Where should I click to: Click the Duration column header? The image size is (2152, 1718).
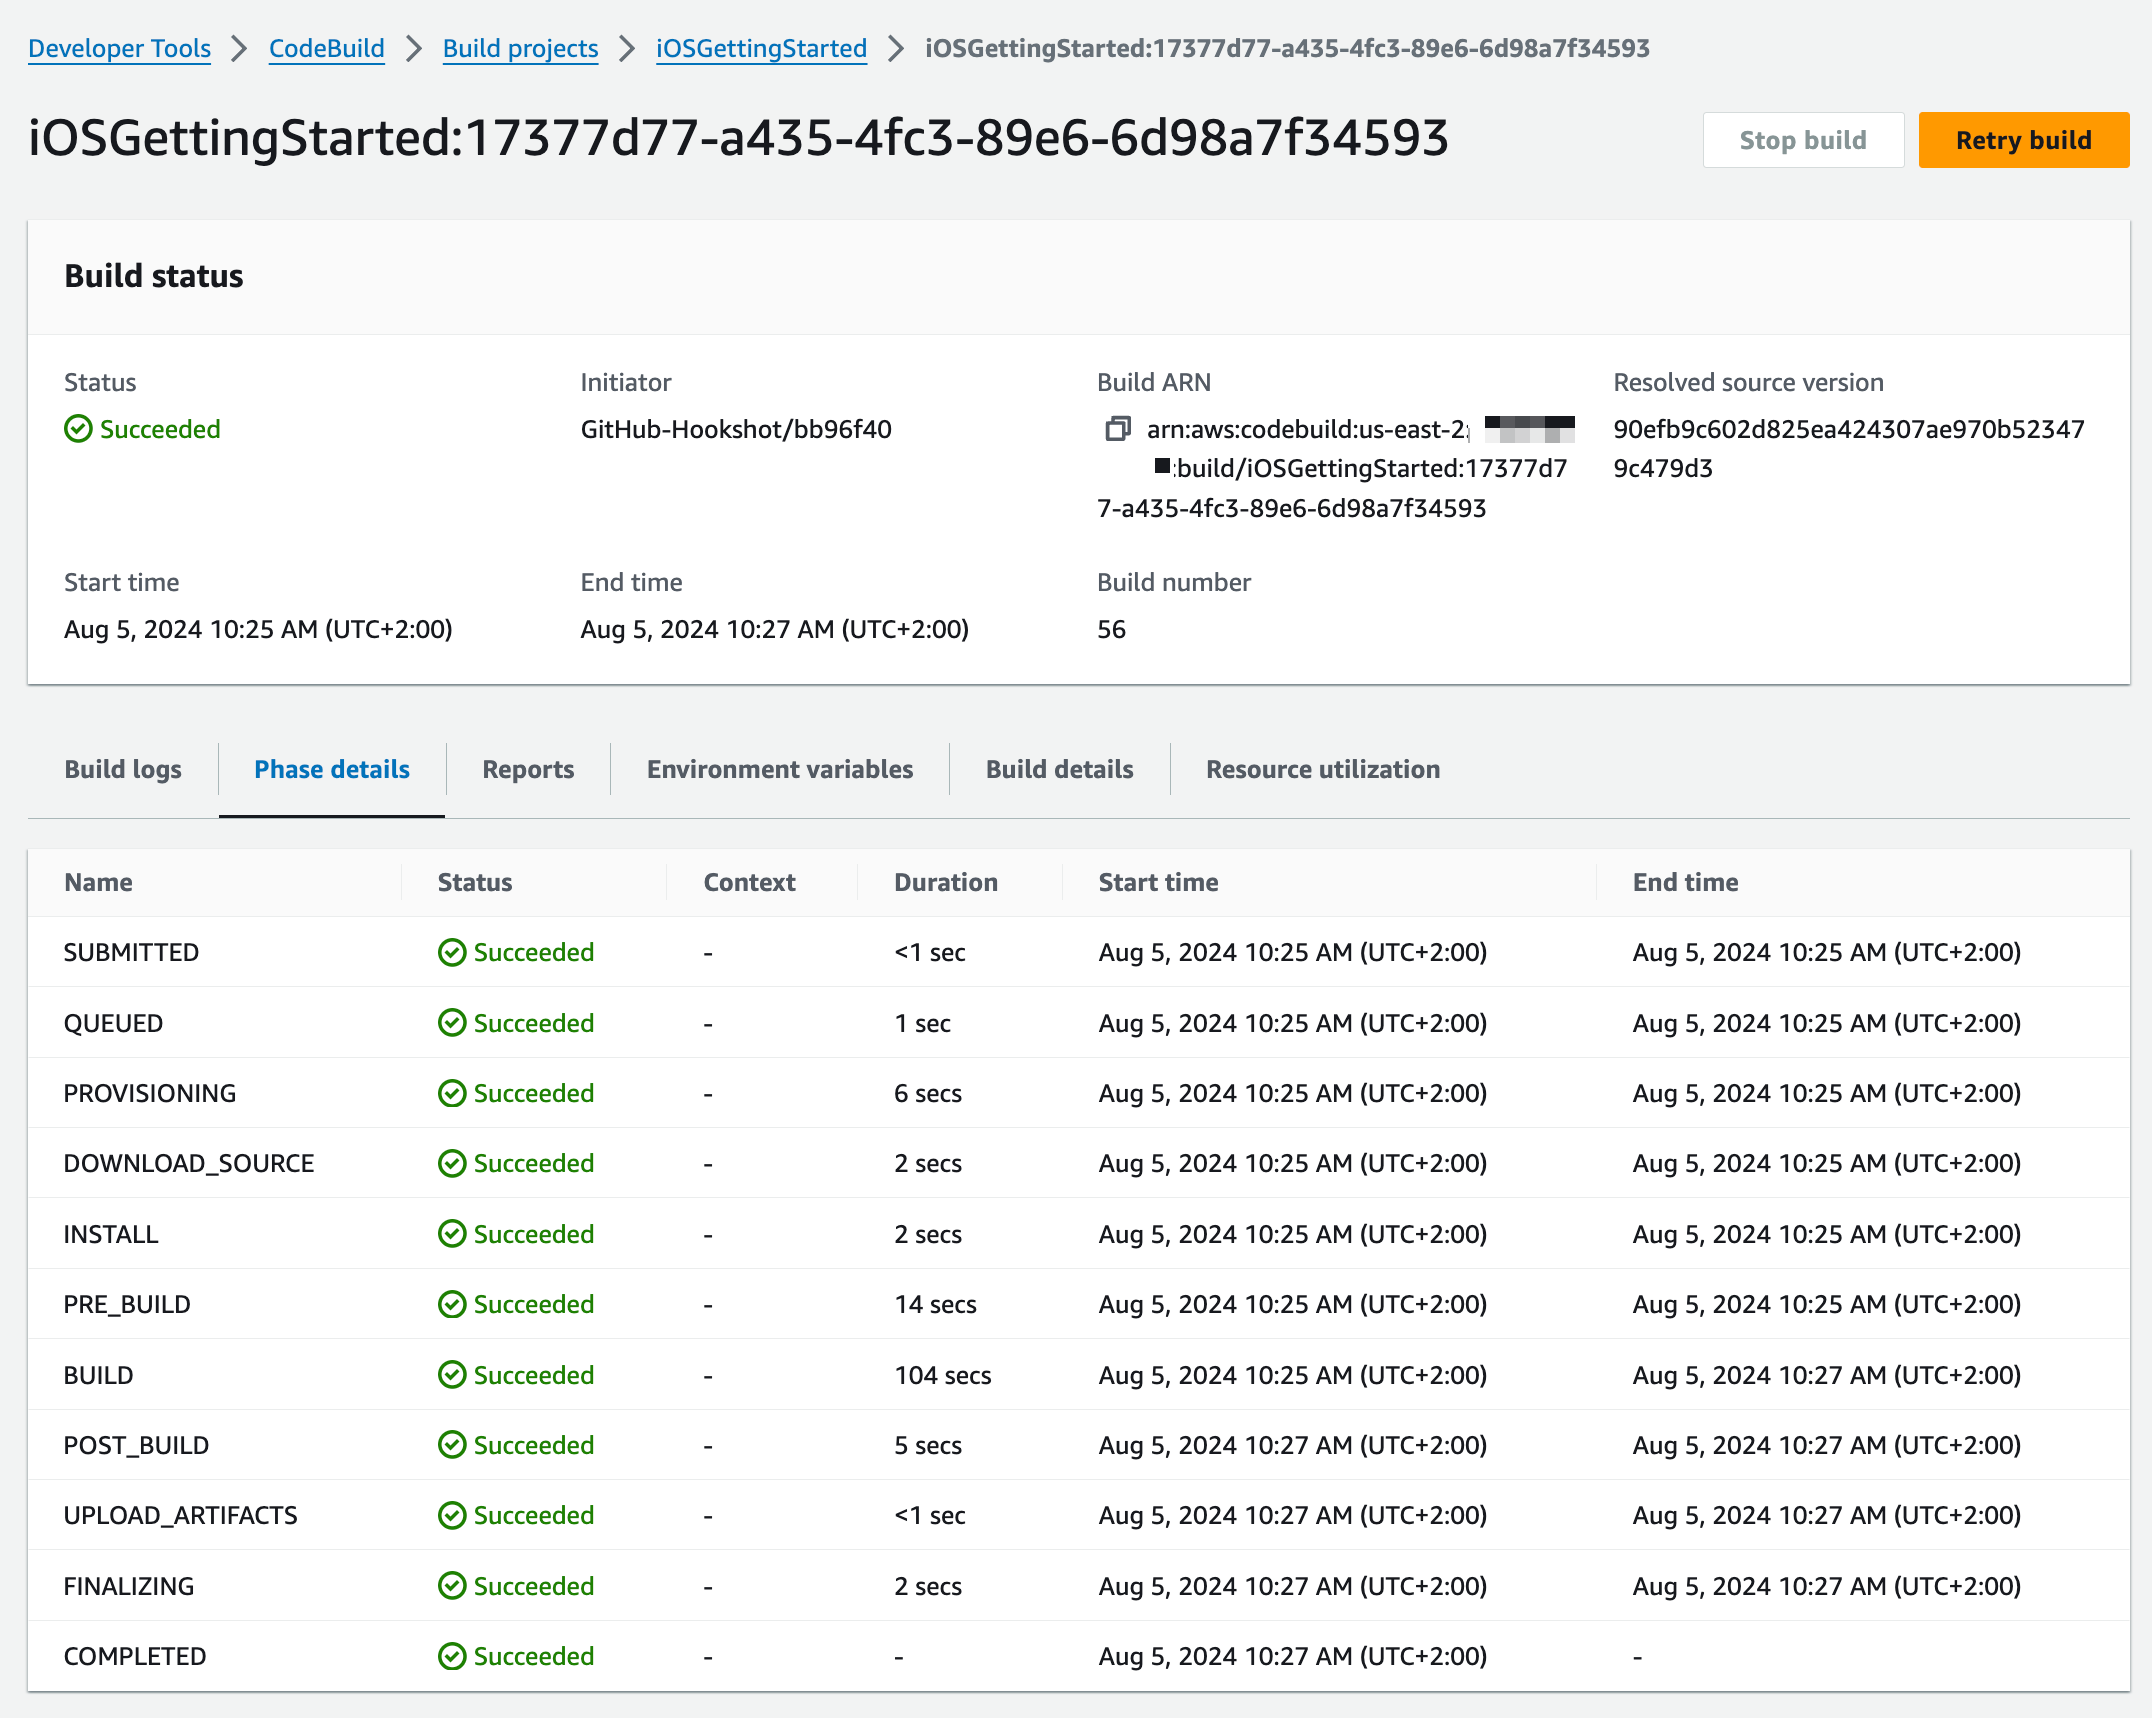click(945, 882)
